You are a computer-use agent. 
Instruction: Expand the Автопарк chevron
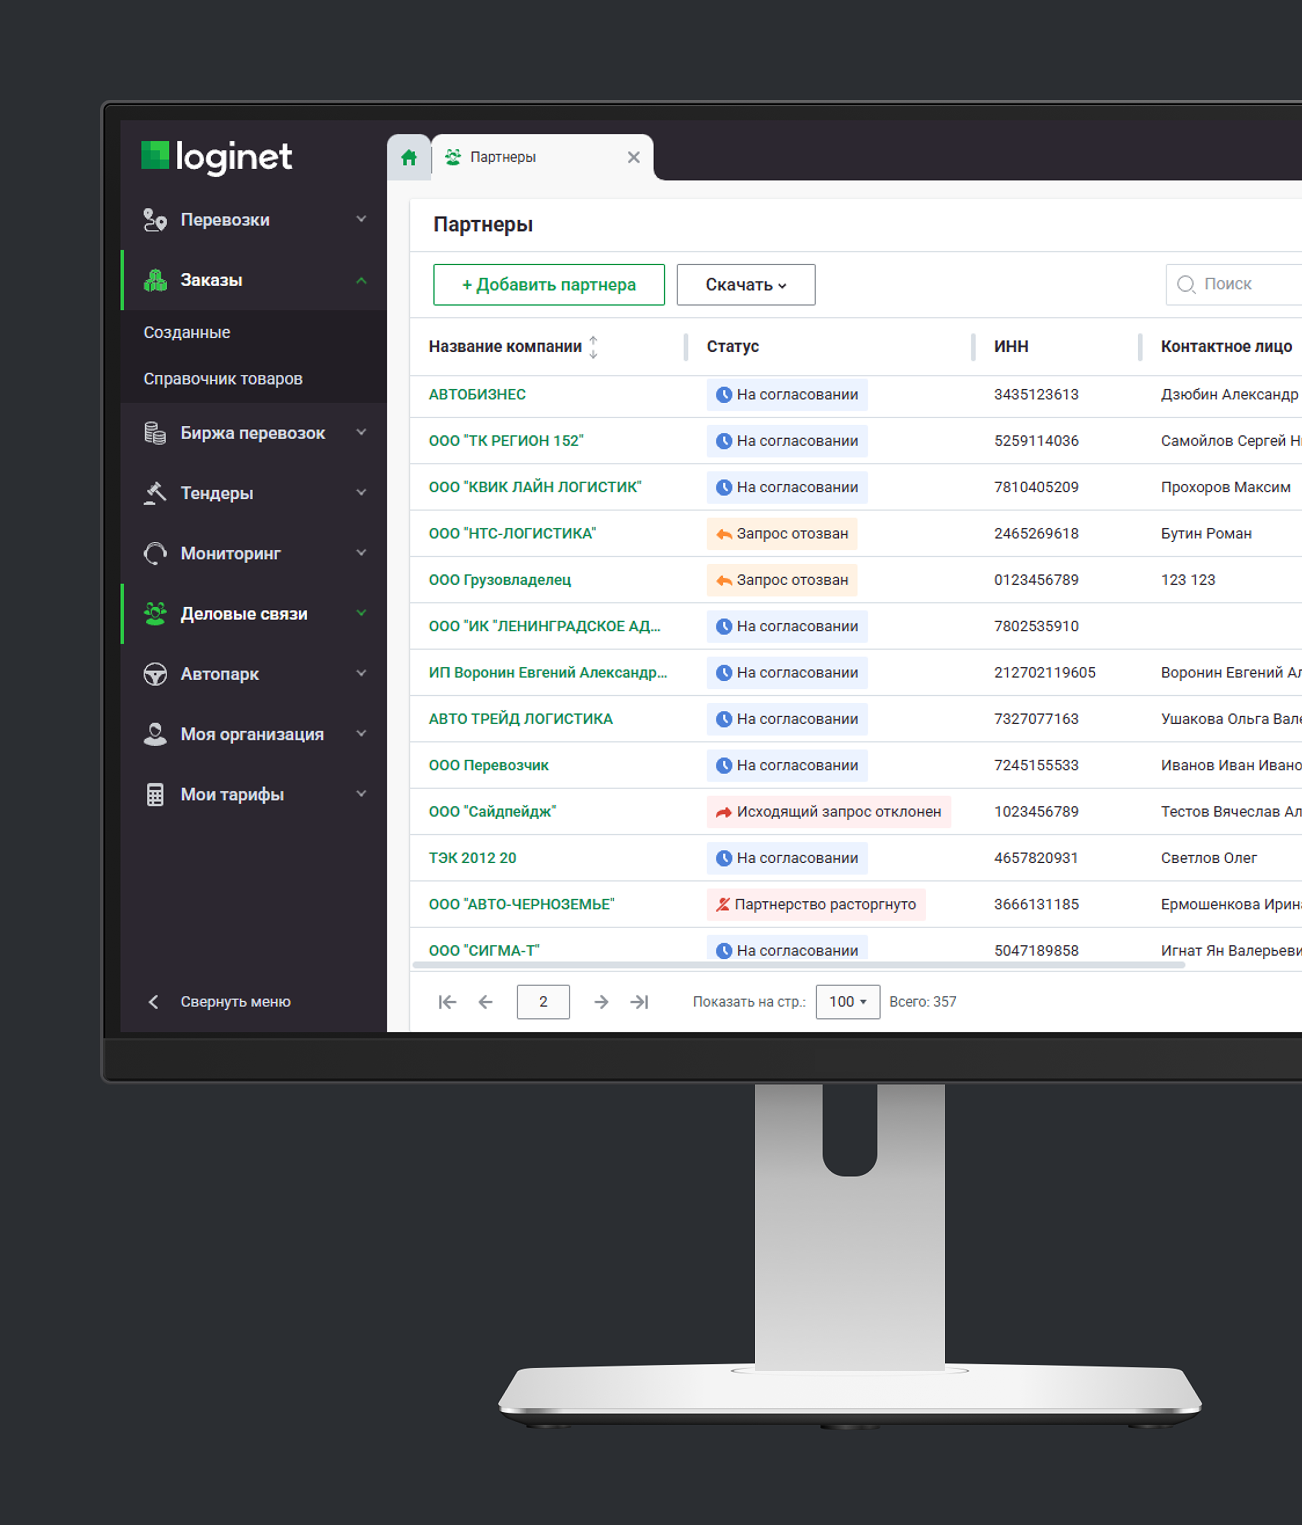point(361,673)
